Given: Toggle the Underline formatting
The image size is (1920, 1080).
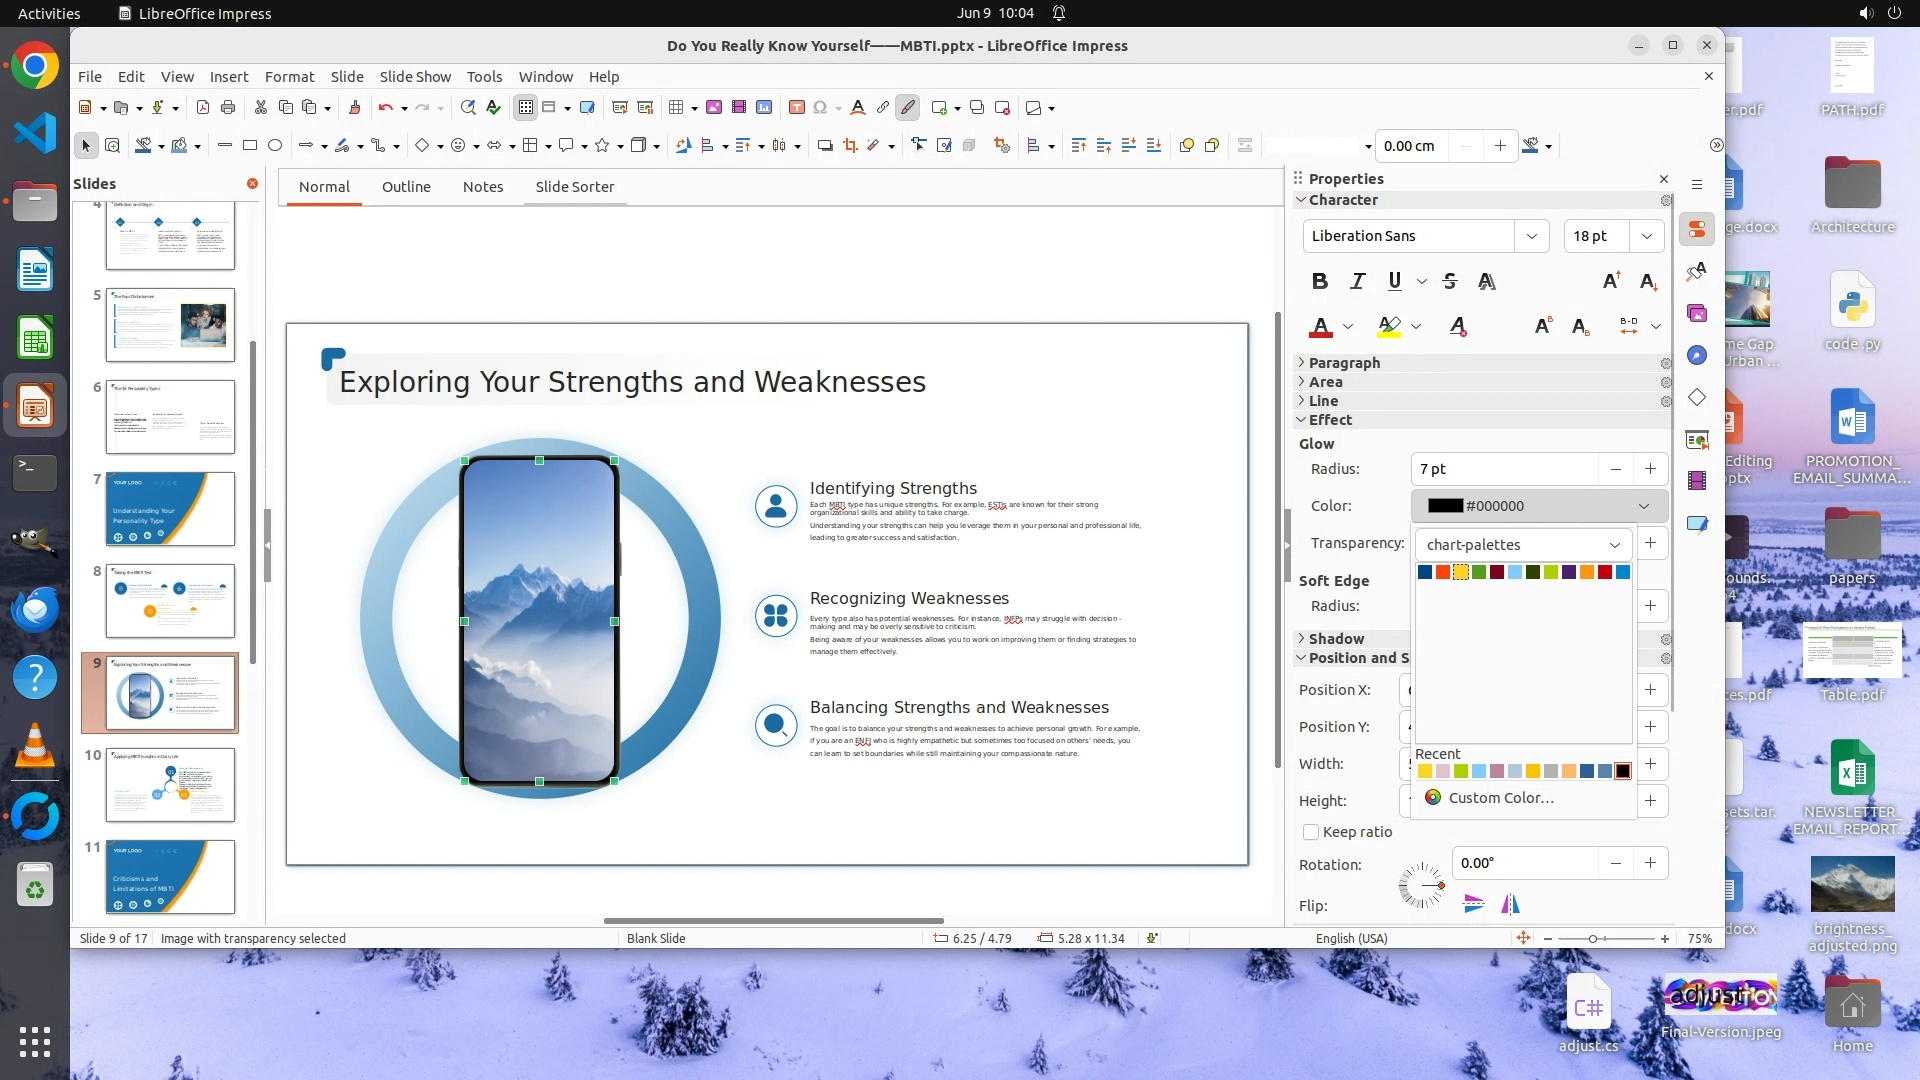Looking at the screenshot, I should 1394,282.
